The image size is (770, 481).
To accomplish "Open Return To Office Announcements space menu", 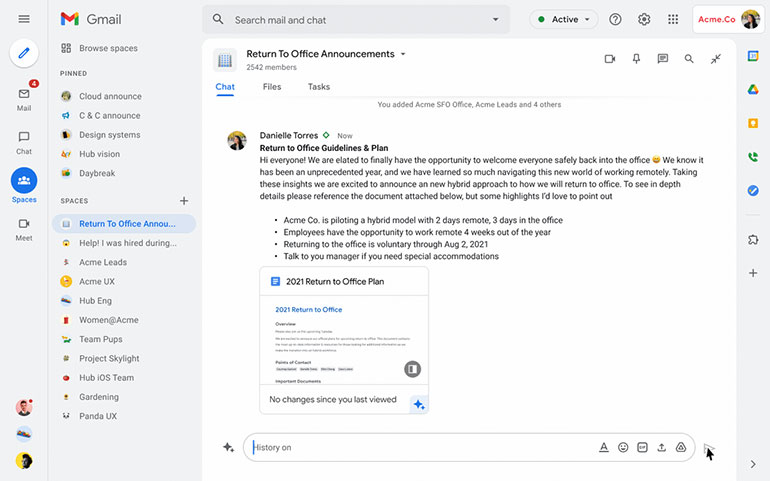I will point(403,54).
